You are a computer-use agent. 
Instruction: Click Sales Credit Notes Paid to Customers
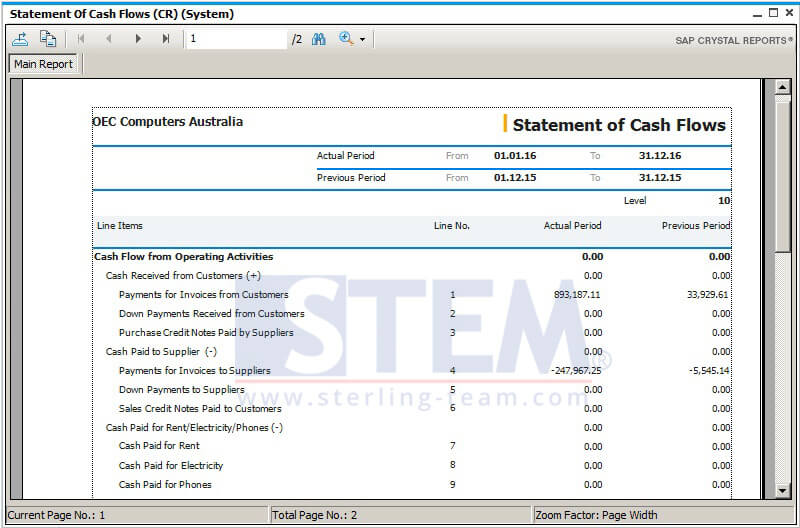(x=200, y=409)
